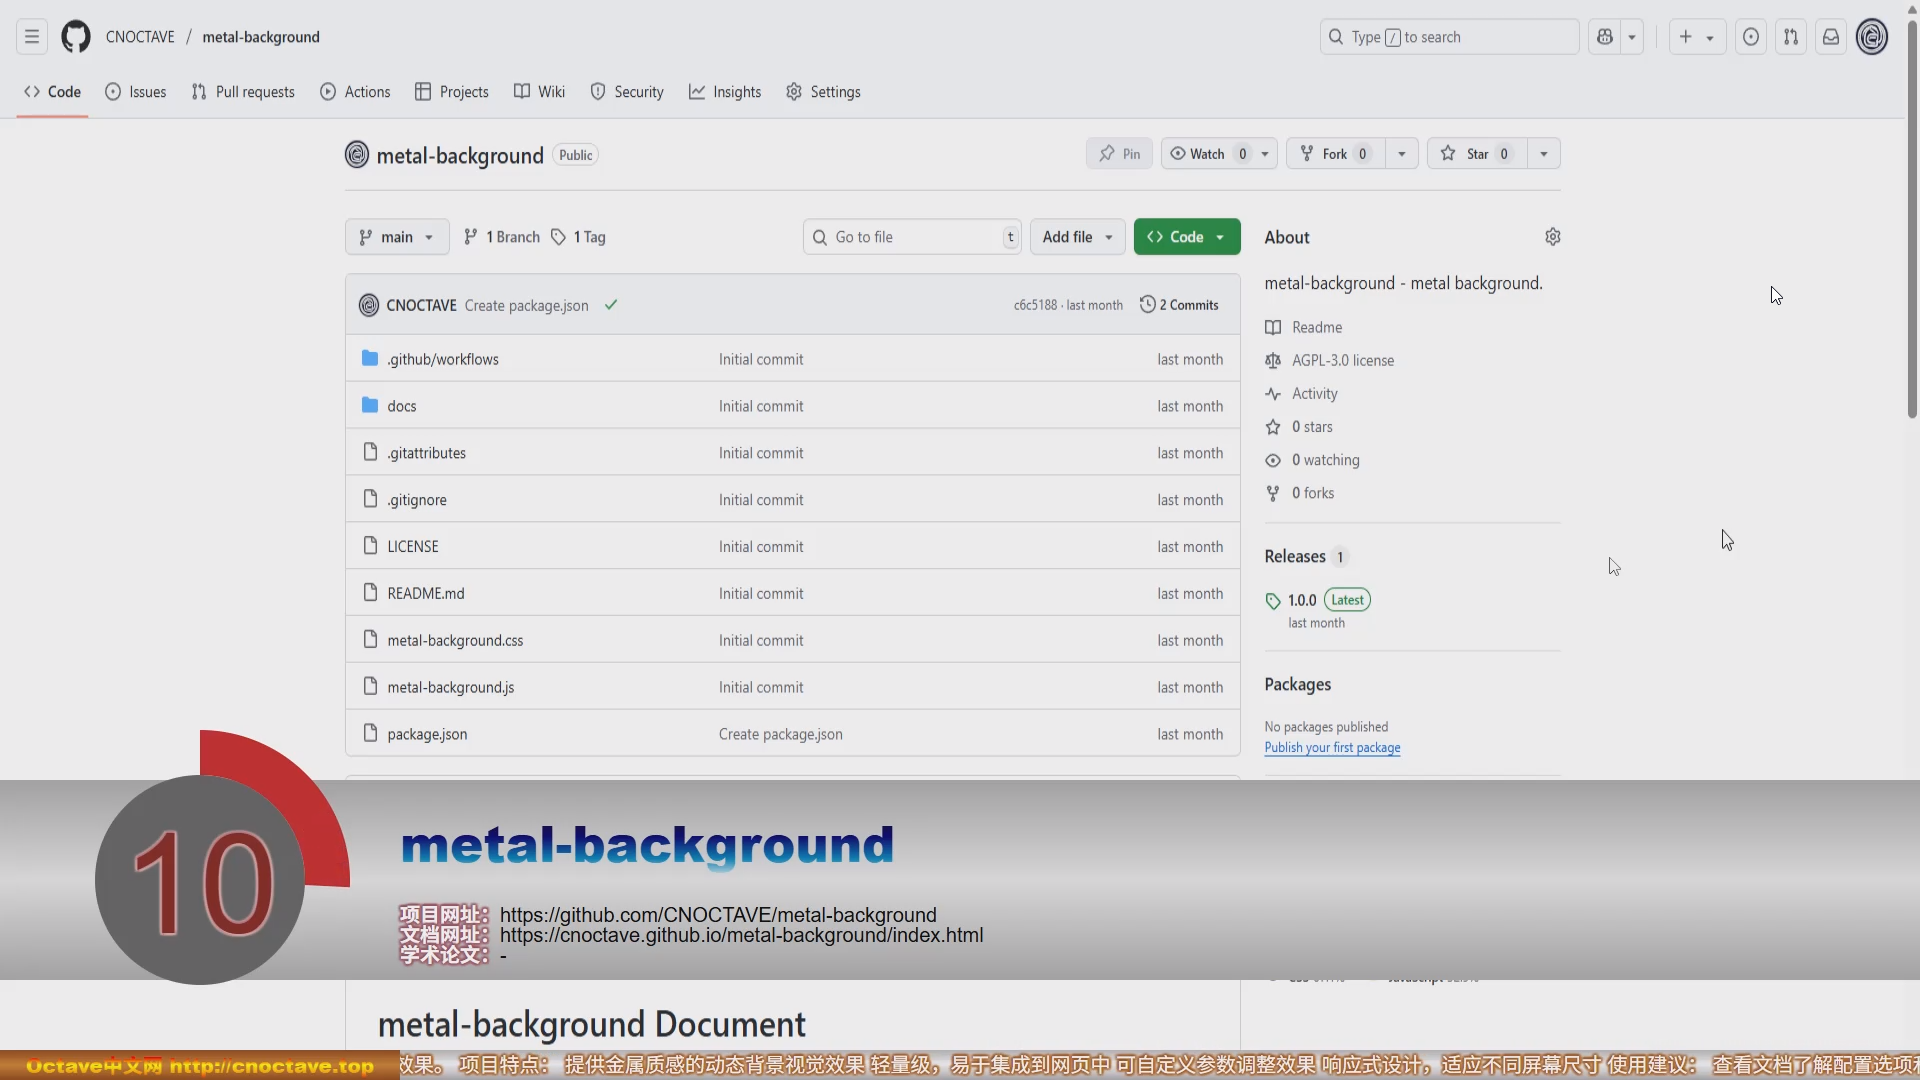Switch to the Actions tab
This screenshot has height=1080, width=1920.
click(x=355, y=92)
